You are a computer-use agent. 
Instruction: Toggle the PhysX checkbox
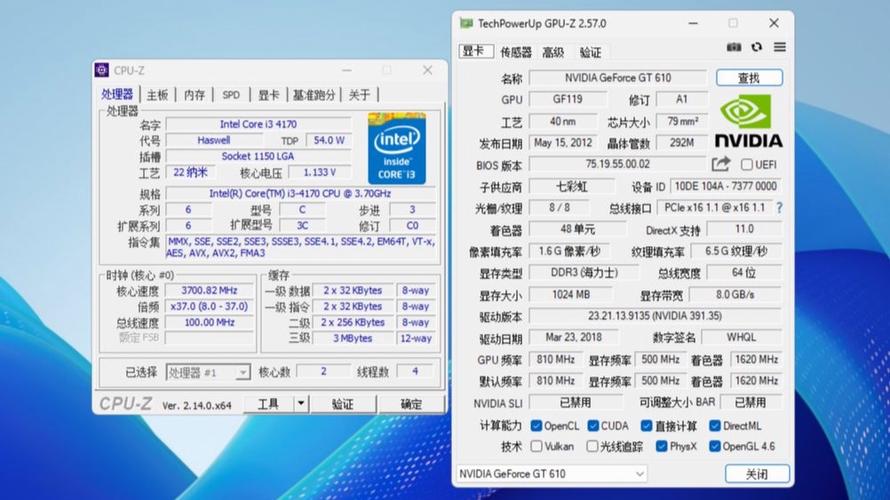pyautogui.click(x=661, y=446)
